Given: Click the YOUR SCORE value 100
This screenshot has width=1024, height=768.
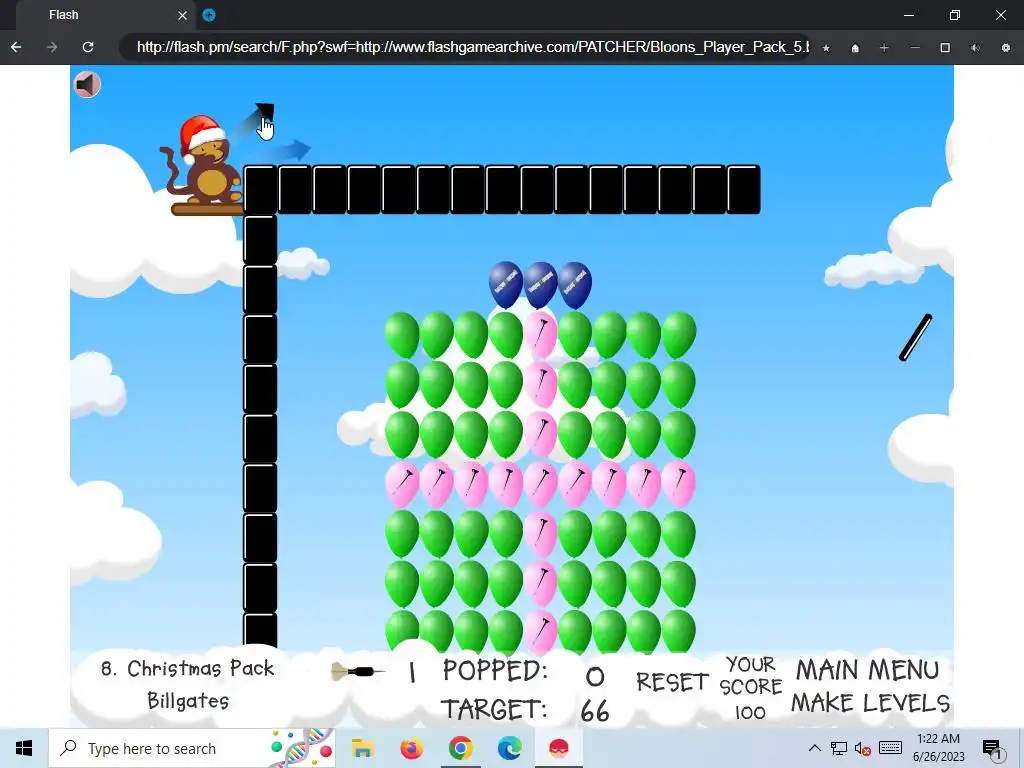Looking at the screenshot, I should (x=750, y=712).
